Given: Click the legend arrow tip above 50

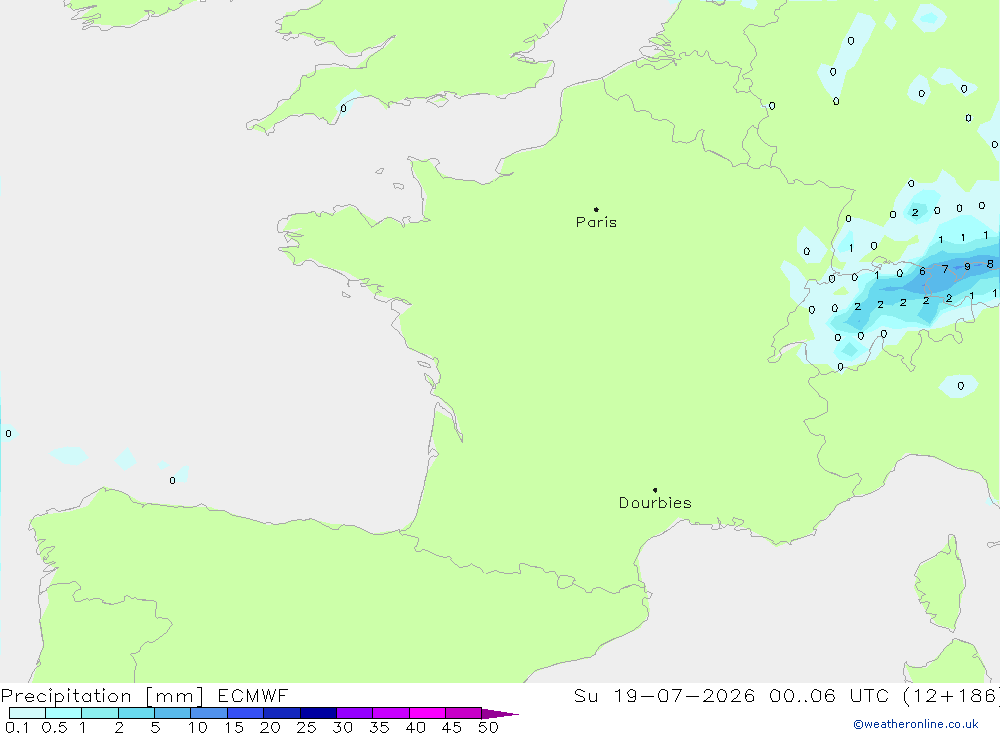Looking at the screenshot, I should pyautogui.click(x=500, y=713).
